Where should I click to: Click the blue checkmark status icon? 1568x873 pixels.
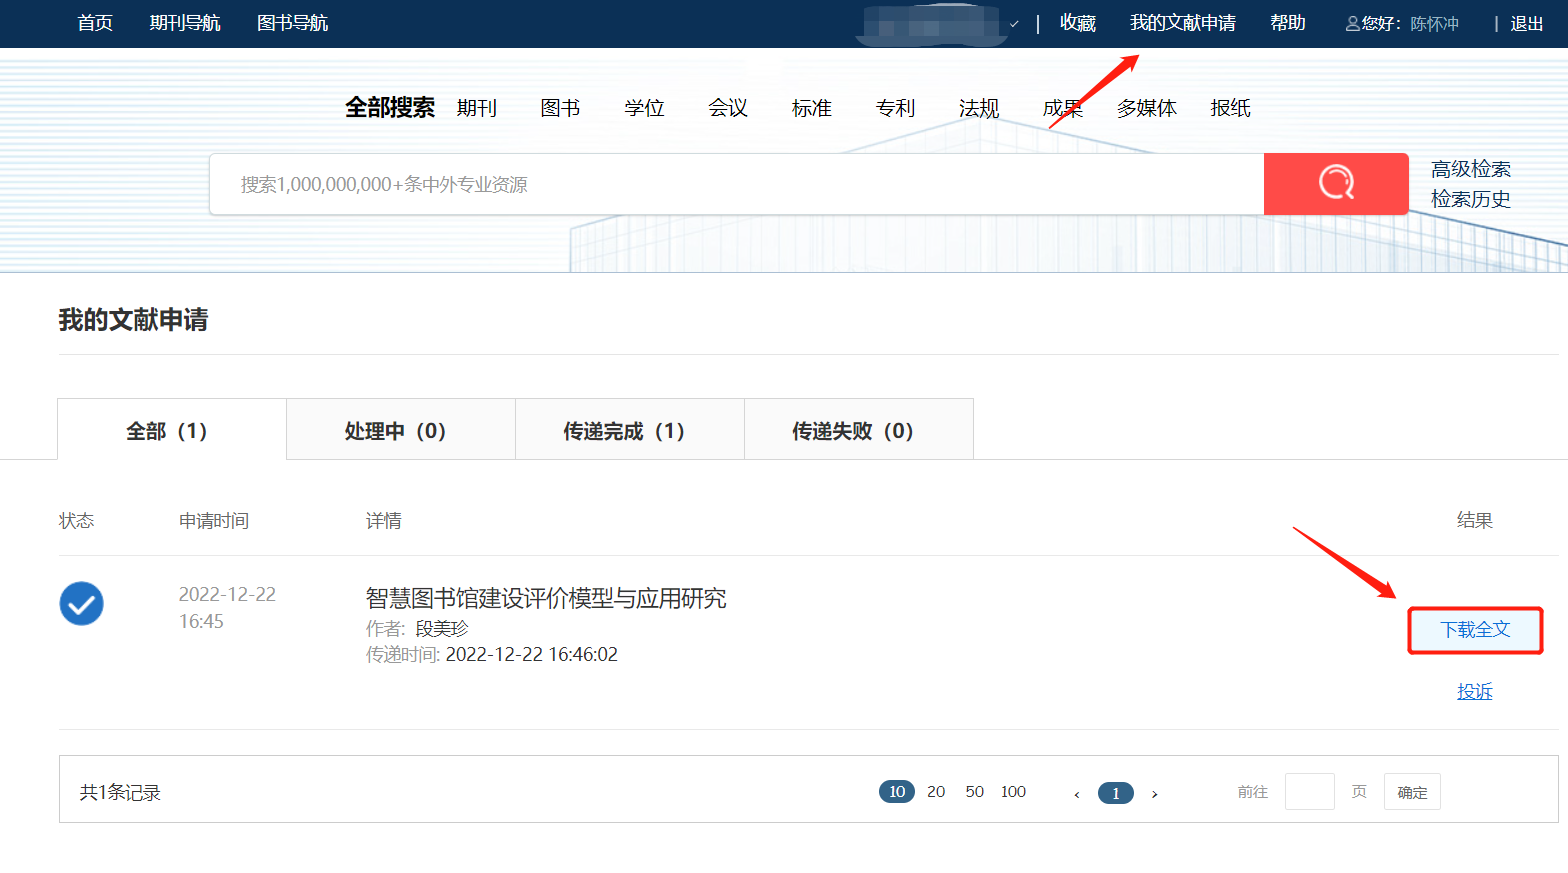tap(81, 604)
